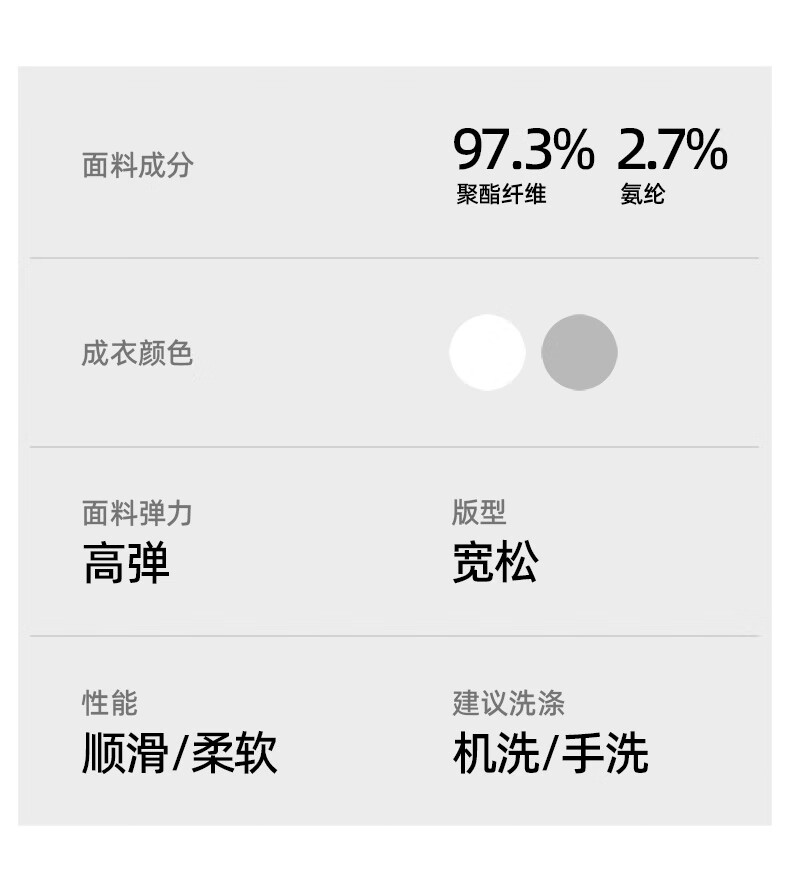Click the 面料成分 label
The height and width of the screenshot is (891, 790).
tap(137, 165)
